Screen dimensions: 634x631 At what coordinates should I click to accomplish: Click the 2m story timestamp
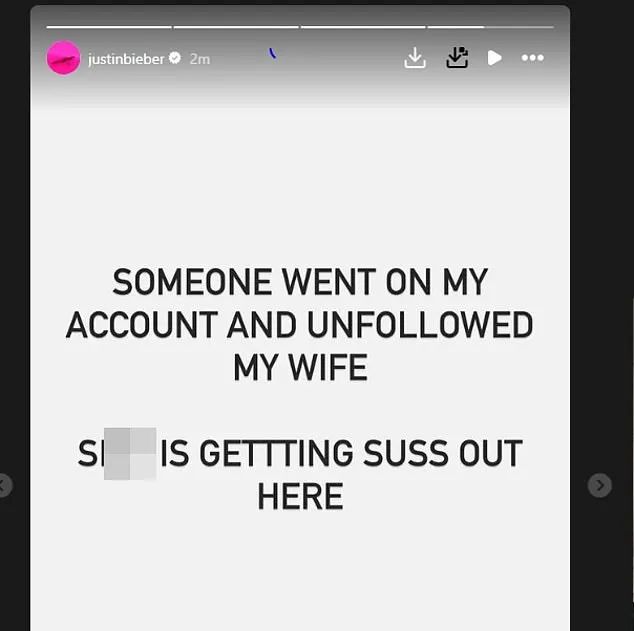[200, 59]
